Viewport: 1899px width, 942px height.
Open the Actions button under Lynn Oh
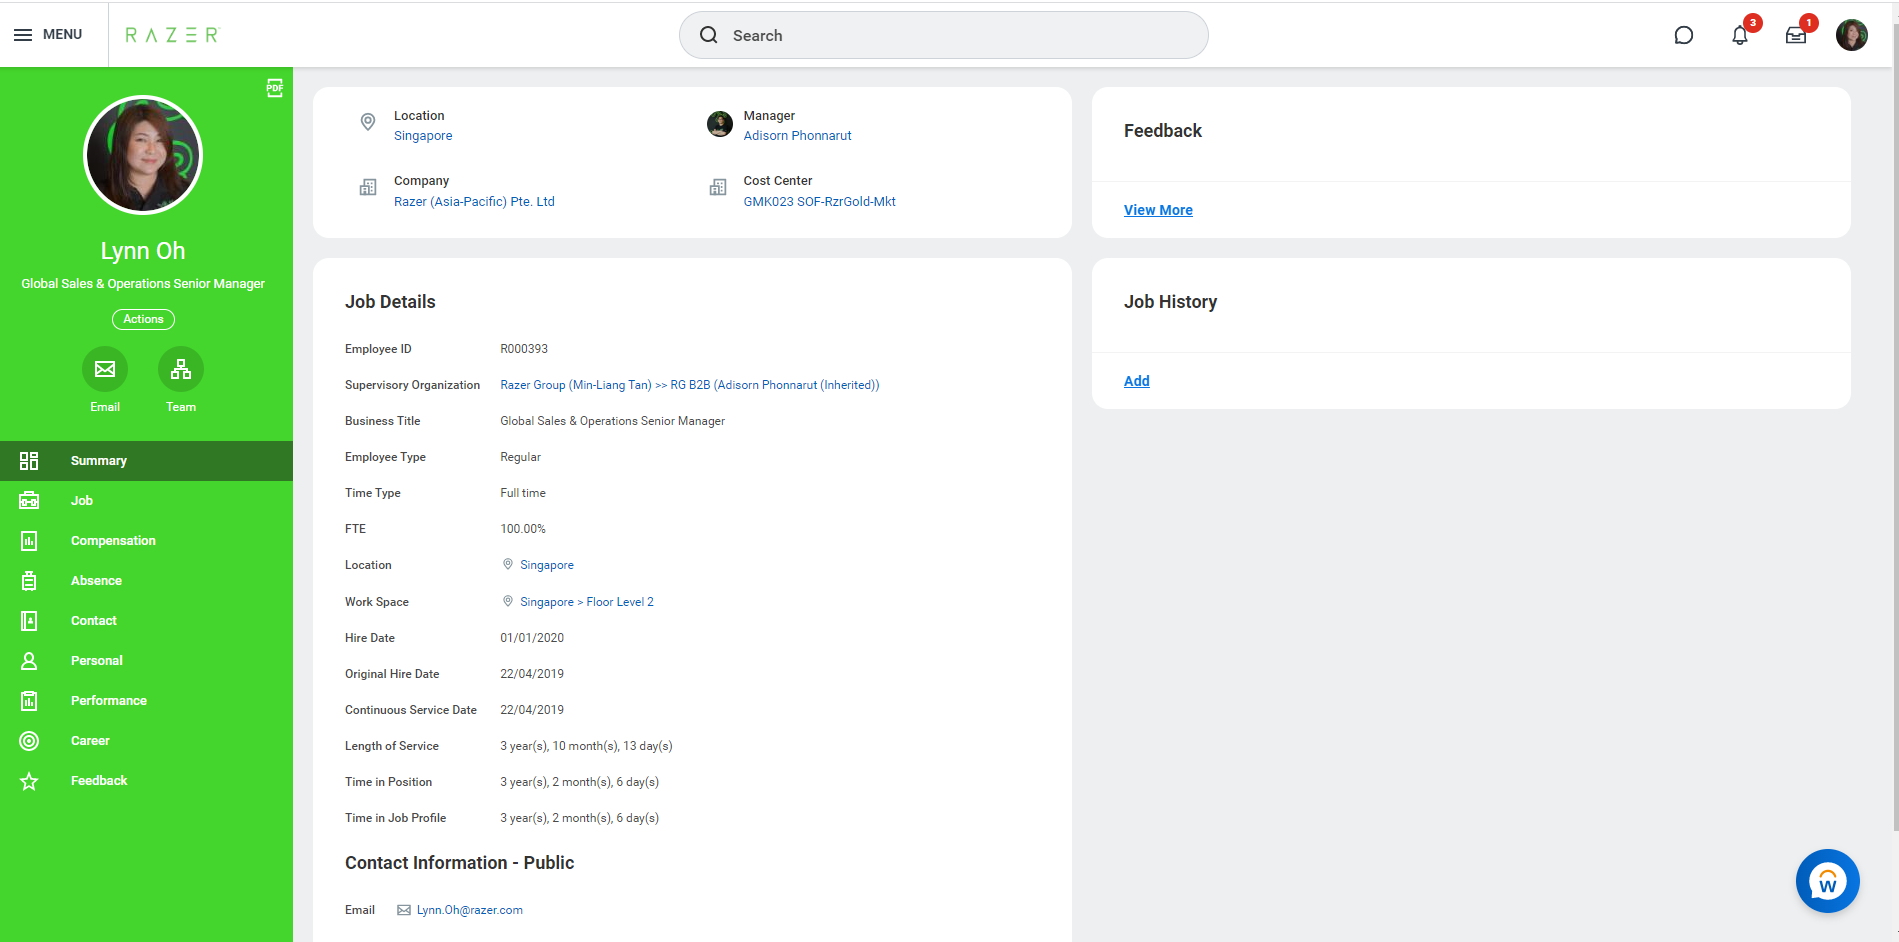143,319
